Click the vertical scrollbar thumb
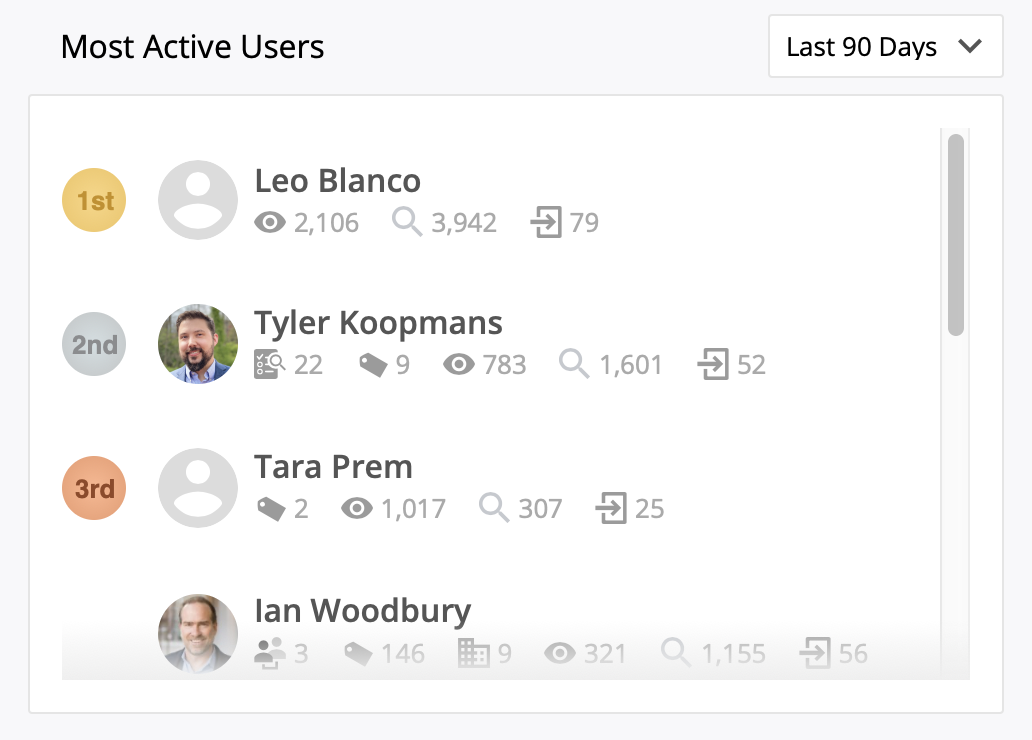The height and width of the screenshot is (740, 1032). point(955,235)
